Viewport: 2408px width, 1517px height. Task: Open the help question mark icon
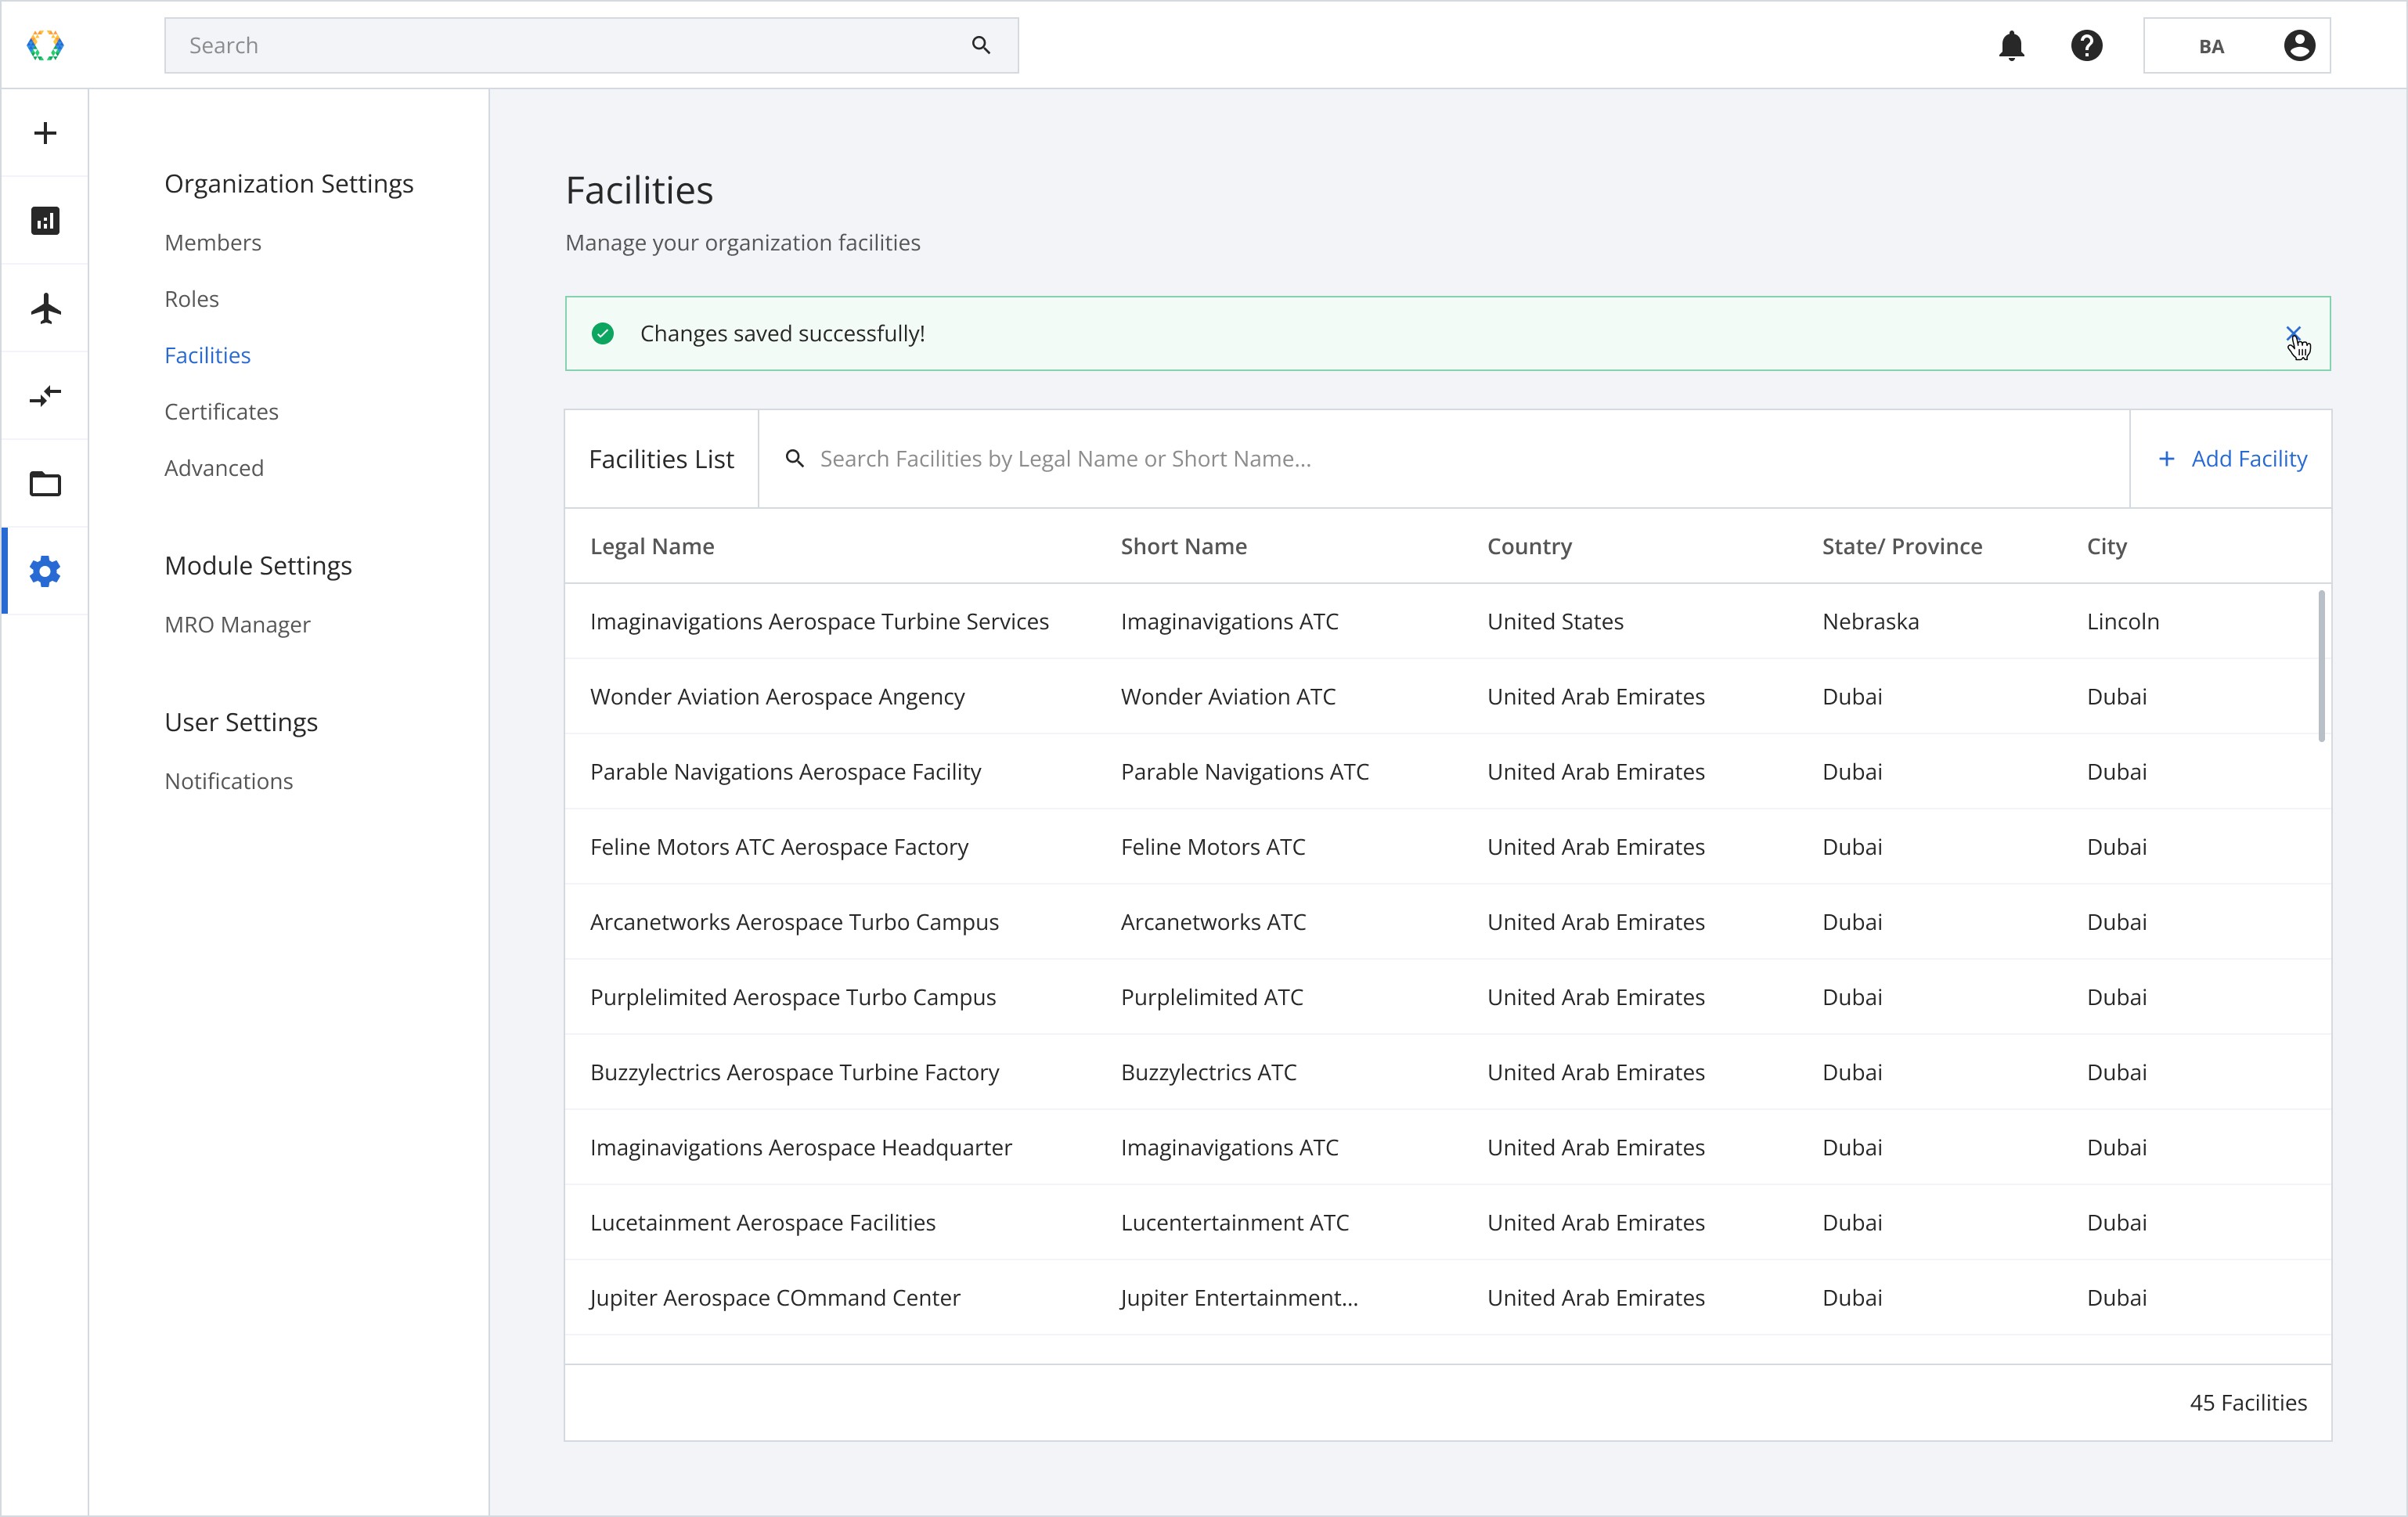(x=2087, y=45)
